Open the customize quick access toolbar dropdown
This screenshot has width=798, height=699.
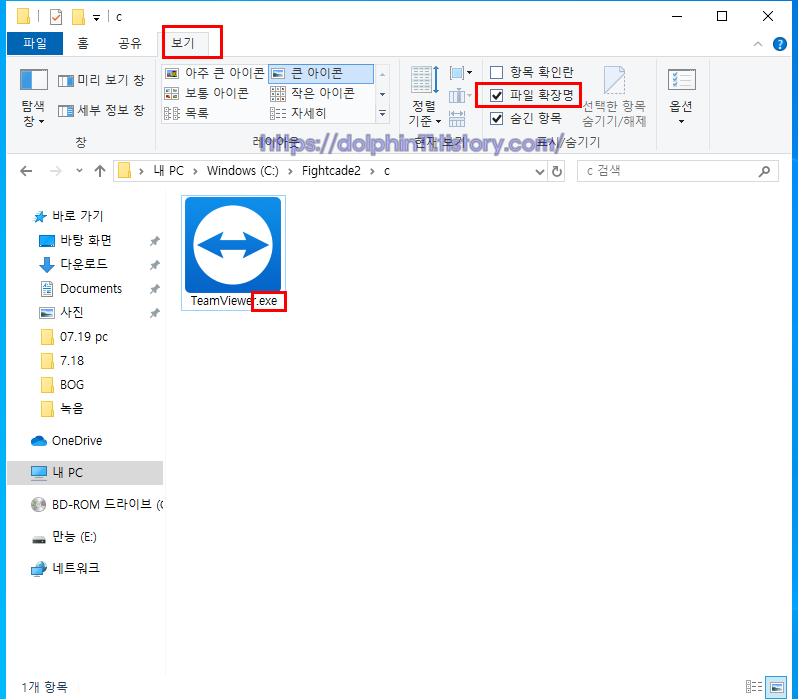pyautogui.click(x=96, y=18)
